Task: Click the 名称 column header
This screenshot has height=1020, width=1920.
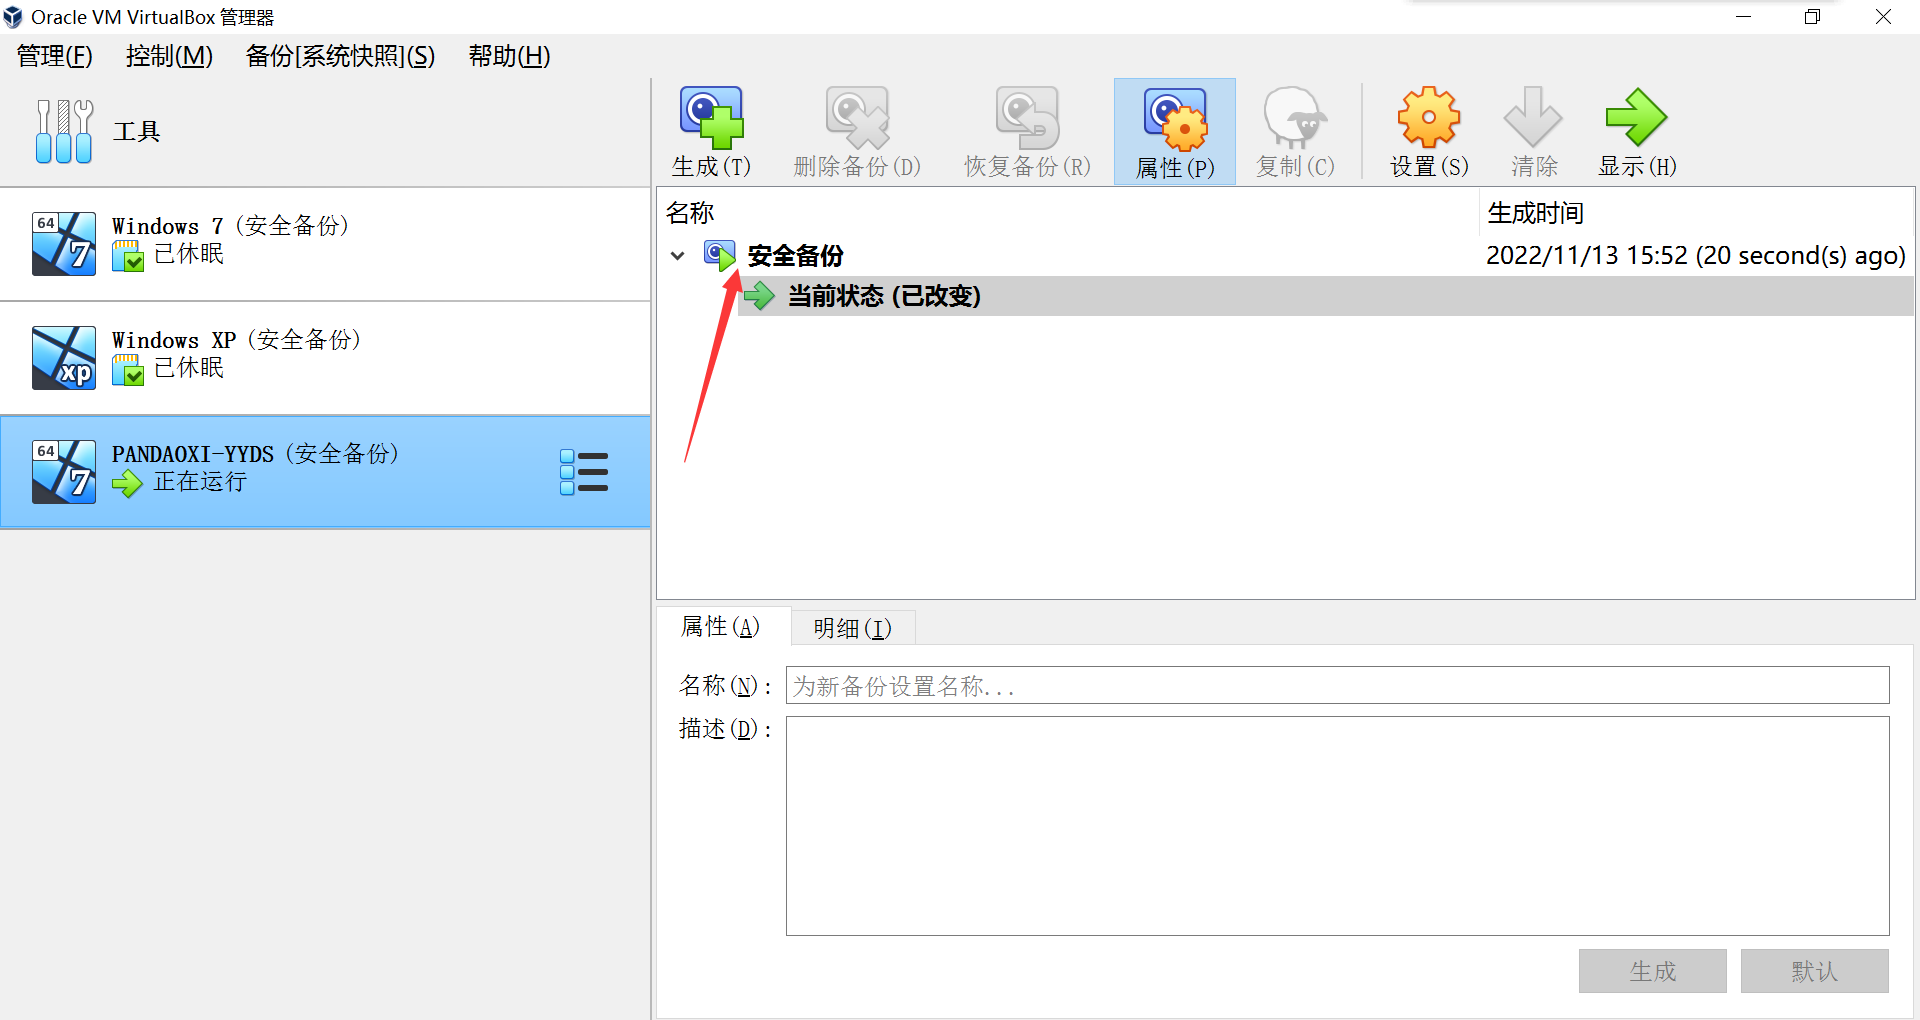Action: click(x=1068, y=213)
